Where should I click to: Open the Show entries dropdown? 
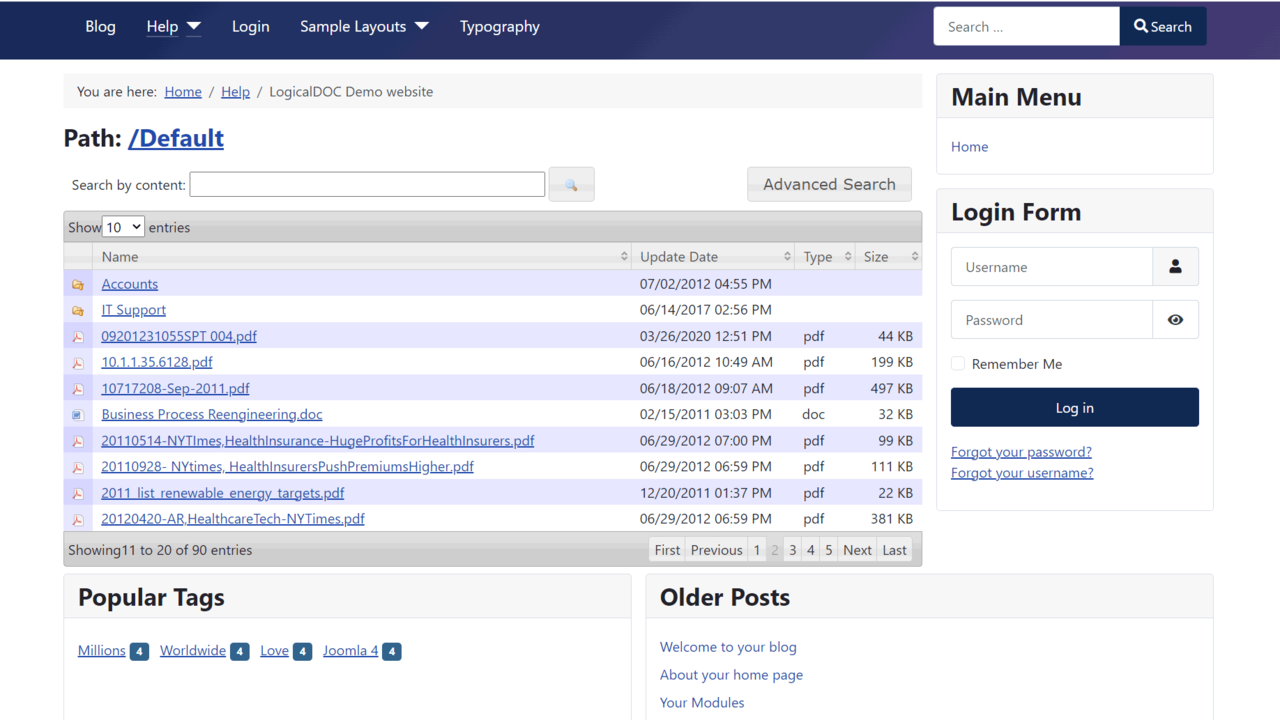[x=122, y=226]
